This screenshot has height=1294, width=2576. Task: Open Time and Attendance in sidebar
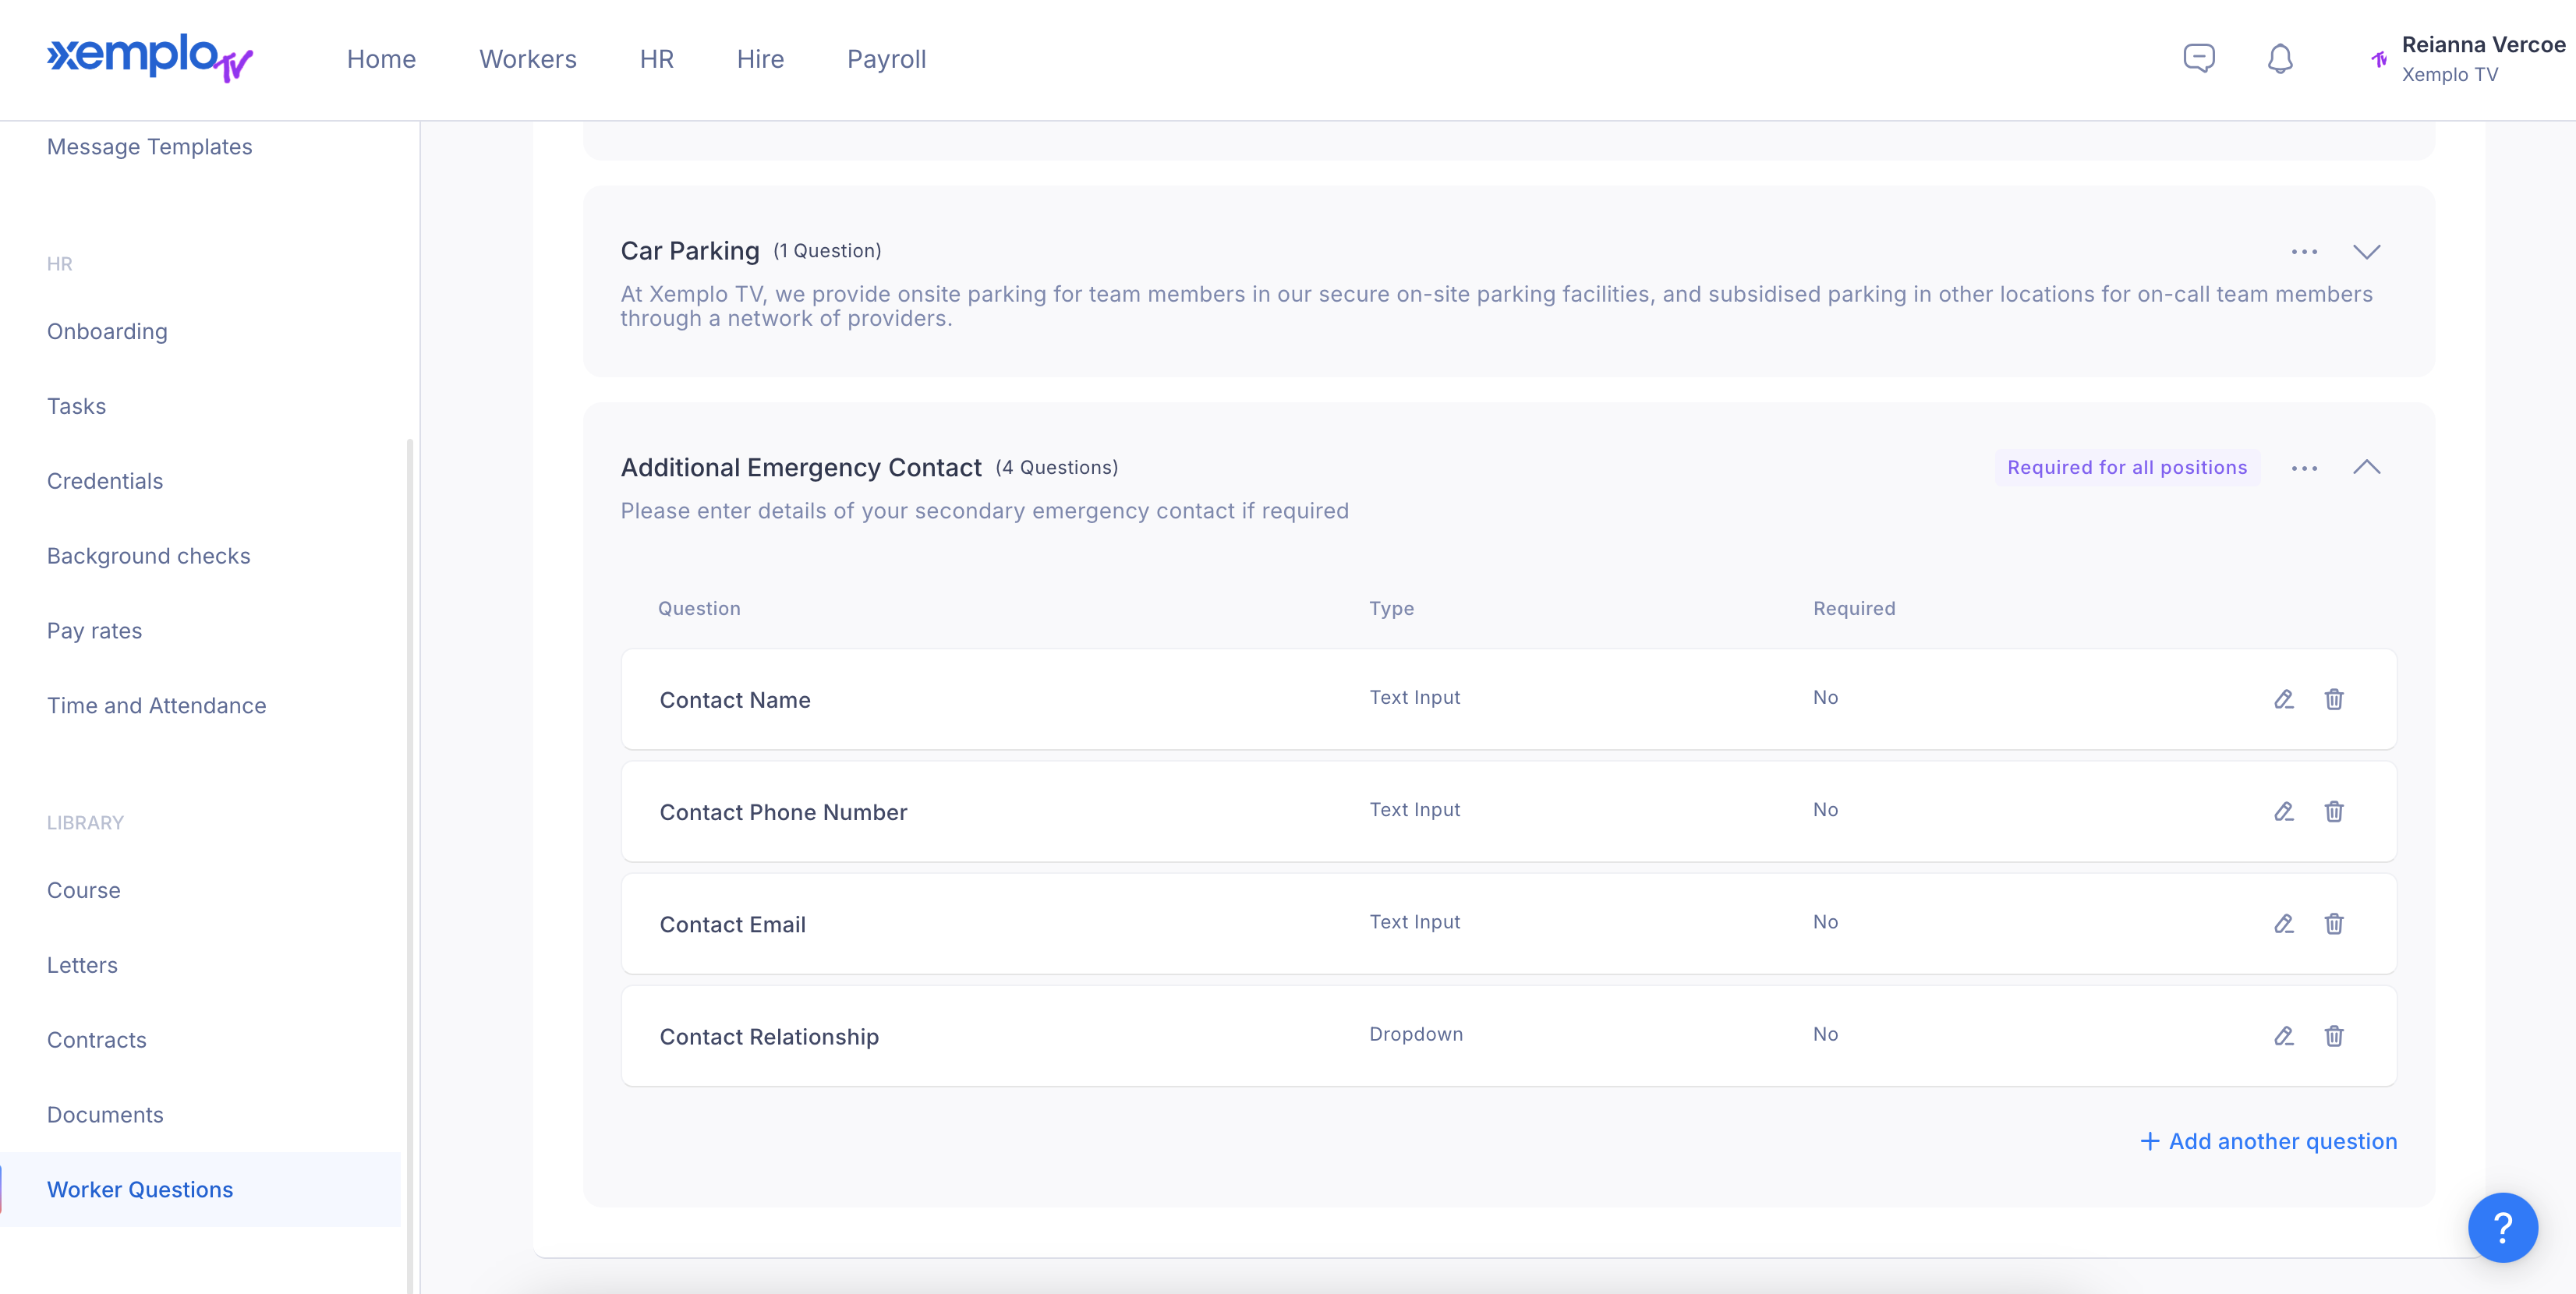(x=156, y=706)
